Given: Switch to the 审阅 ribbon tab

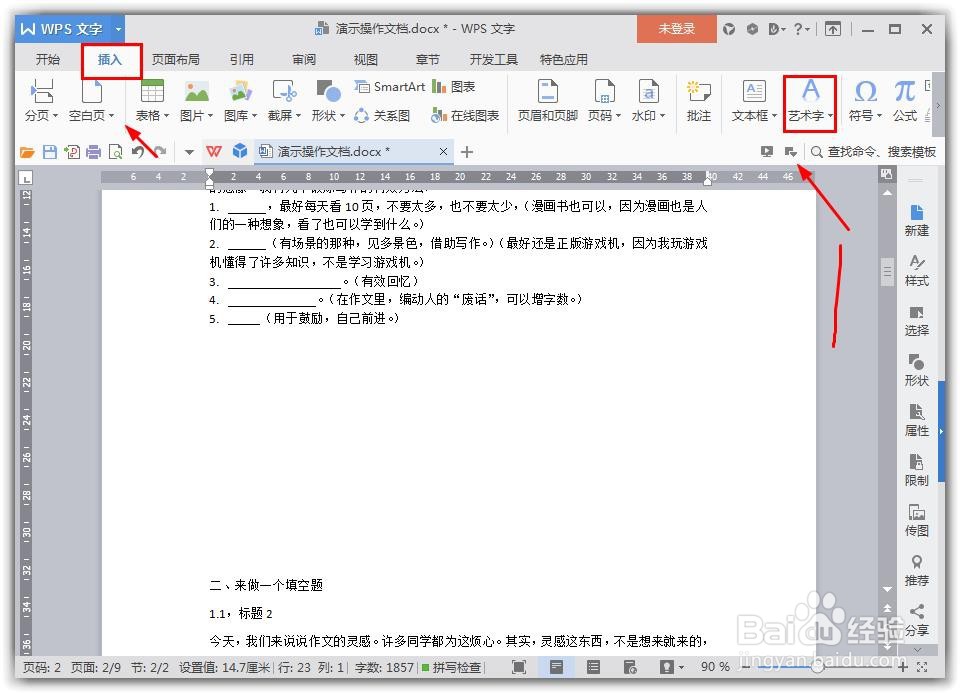Looking at the screenshot, I should coord(303,59).
